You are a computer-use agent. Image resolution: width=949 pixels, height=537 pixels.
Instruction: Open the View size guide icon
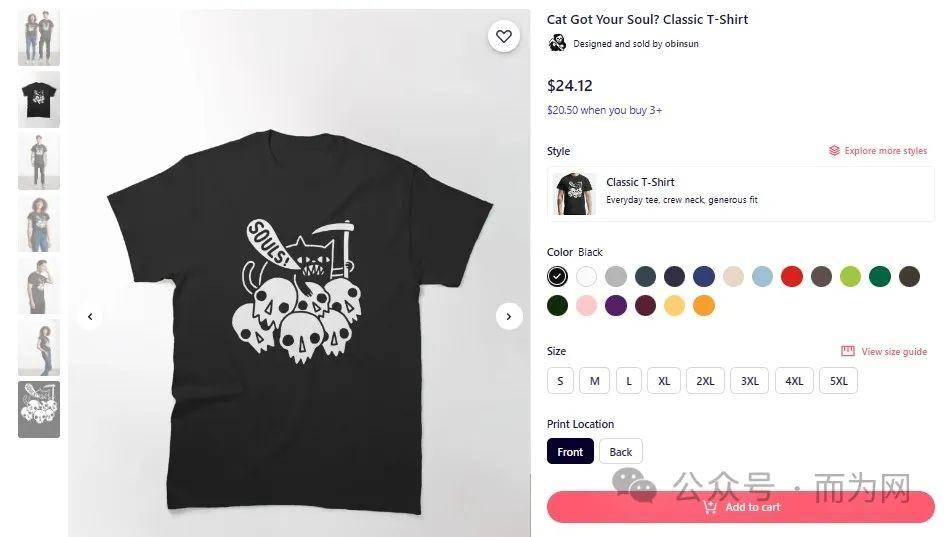[848, 351]
